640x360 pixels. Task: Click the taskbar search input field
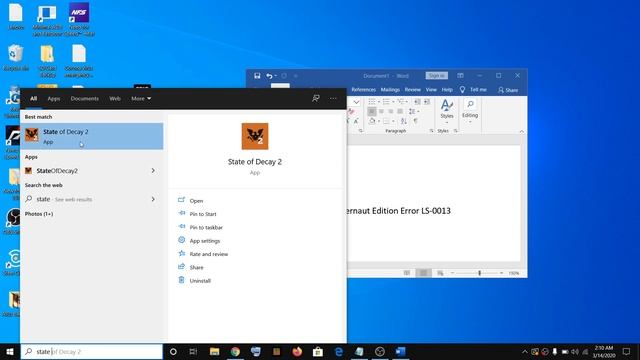pos(92,351)
